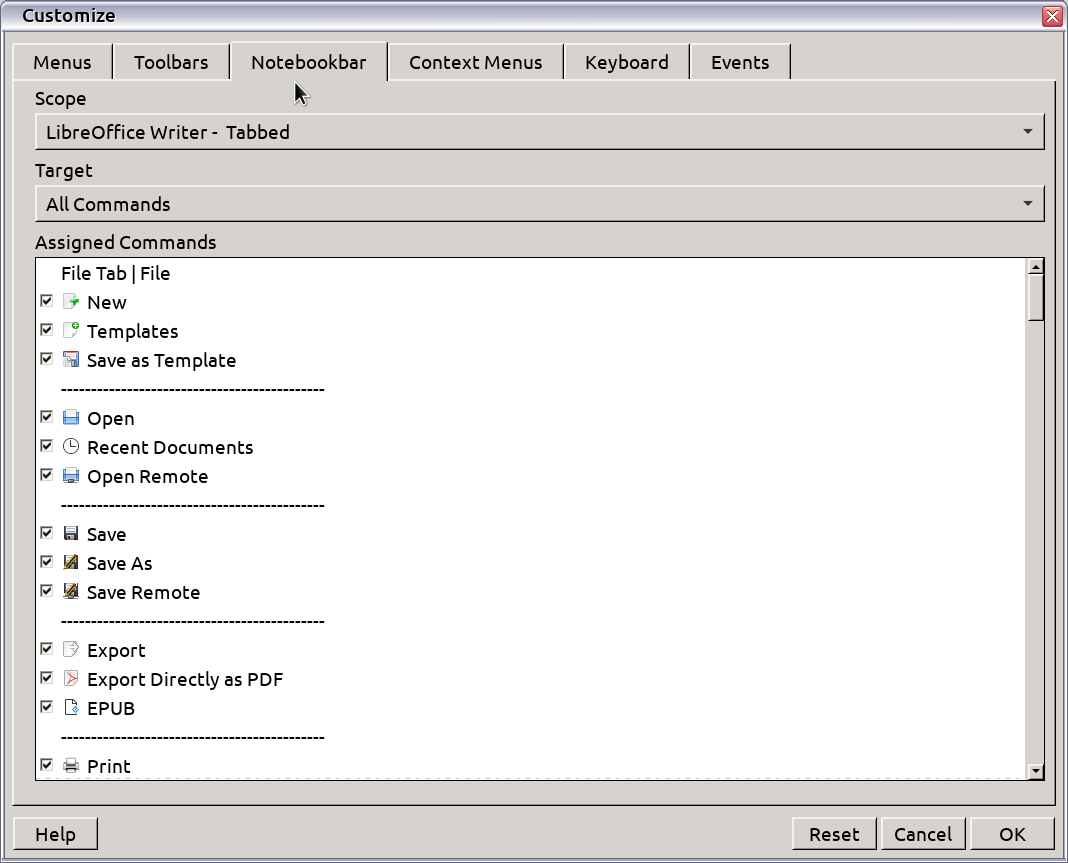Viewport: 1068px width, 863px height.
Task: Open the Events tab
Action: pos(740,62)
